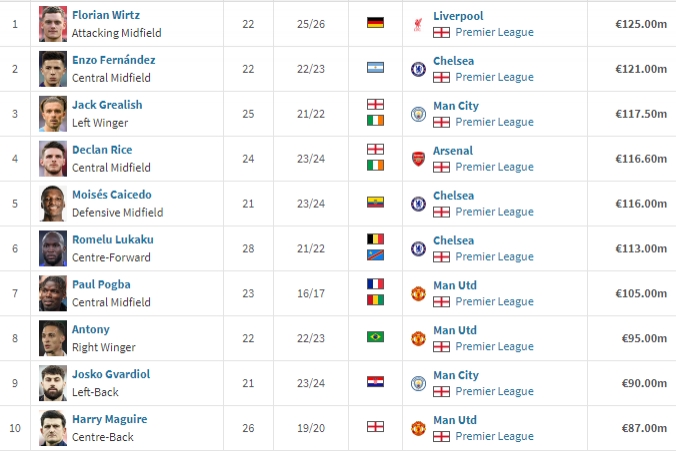This screenshot has width=676, height=451.
Task: Click Florian Wirtz's portrait thumbnail
Action: point(52,24)
